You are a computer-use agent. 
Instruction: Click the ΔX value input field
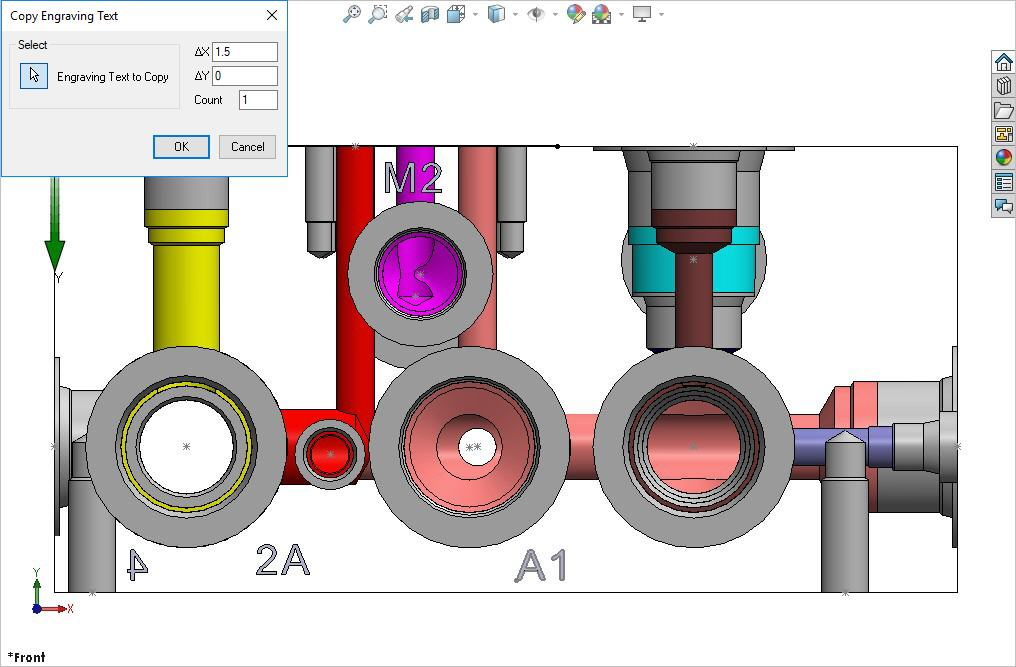tap(245, 52)
